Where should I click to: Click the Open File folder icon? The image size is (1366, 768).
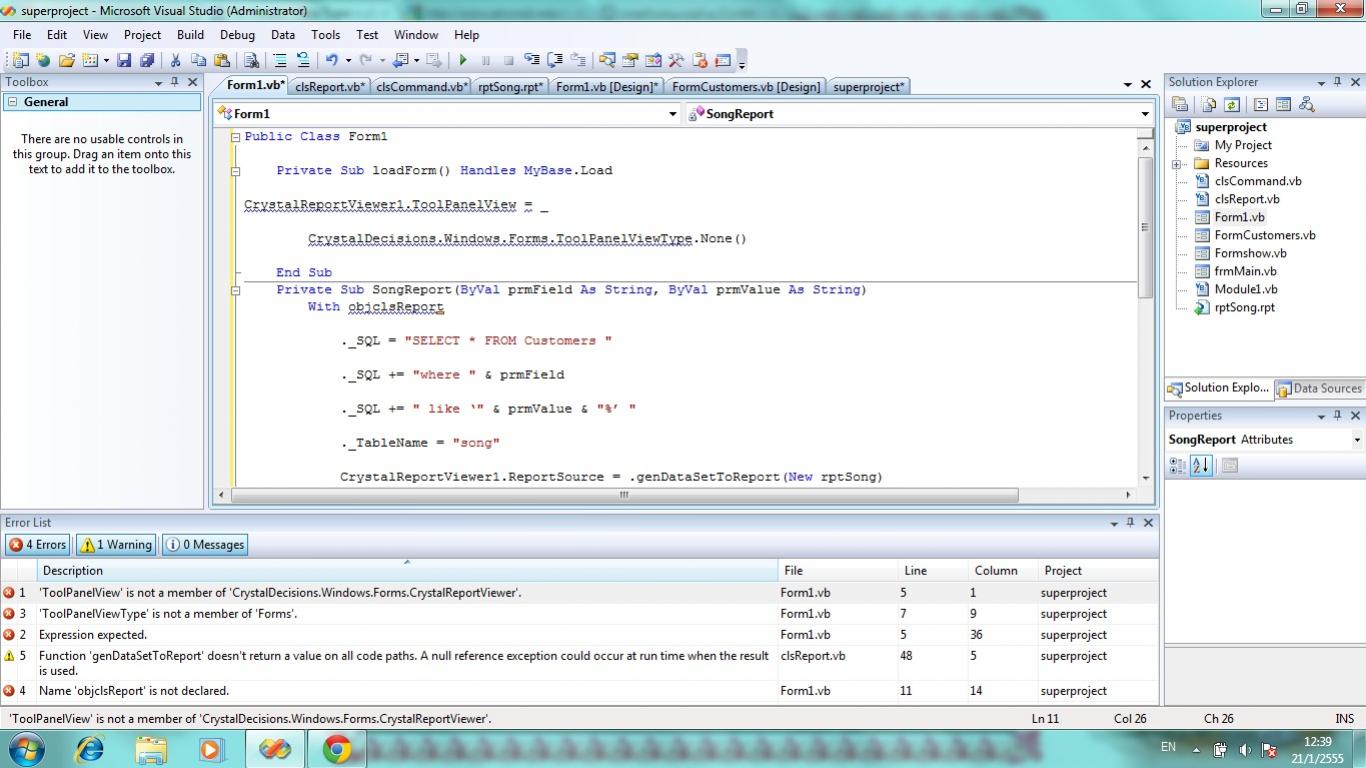66,60
